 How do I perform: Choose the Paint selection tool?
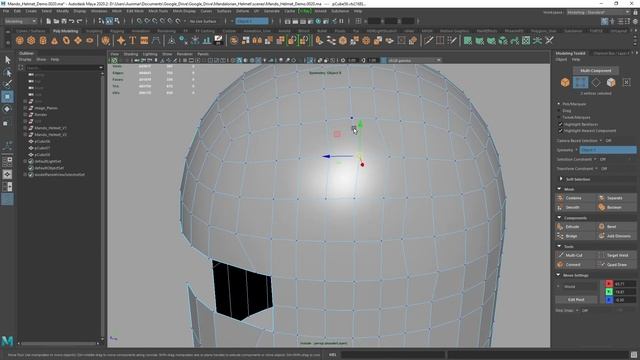point(7,84)
